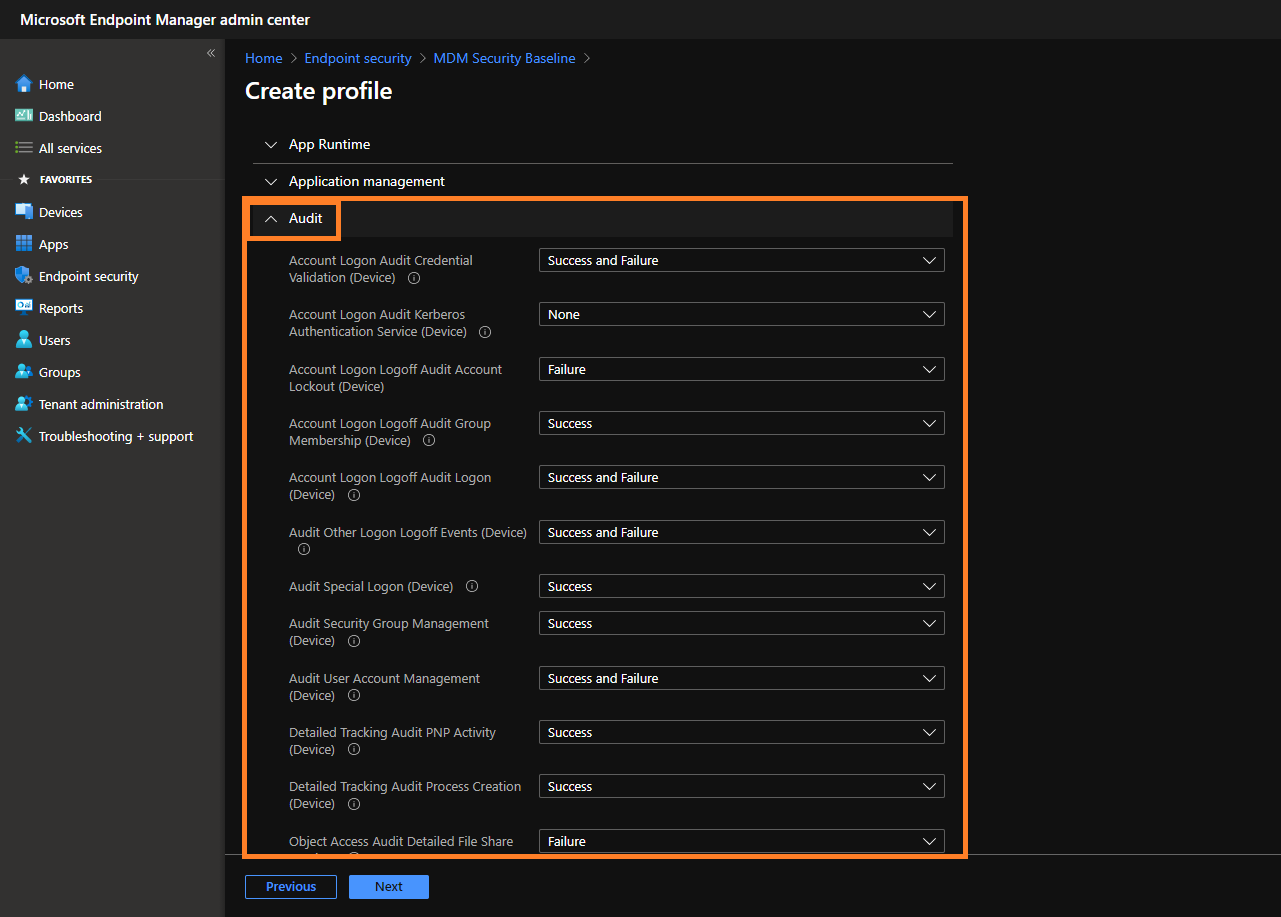This screenshot has width=1281, height=917.
Task: Click the Users label in the sidebar
Action: tap(55, 340)
